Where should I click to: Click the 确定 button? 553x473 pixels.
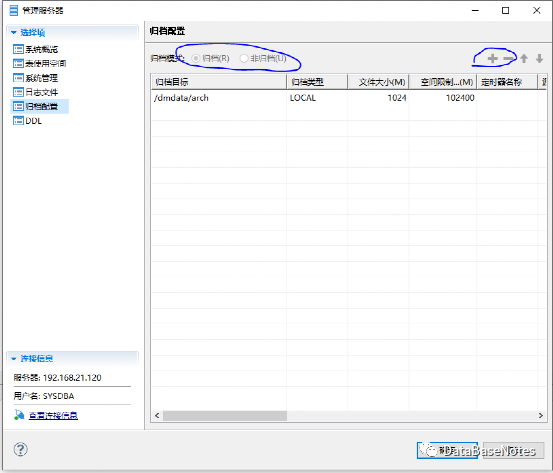[447, 450]
